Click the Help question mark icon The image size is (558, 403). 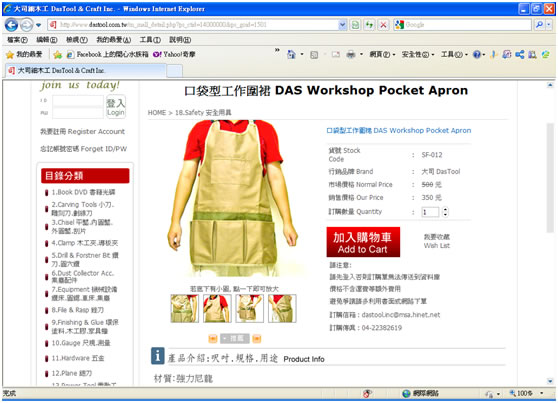click(x=477, y=54)
